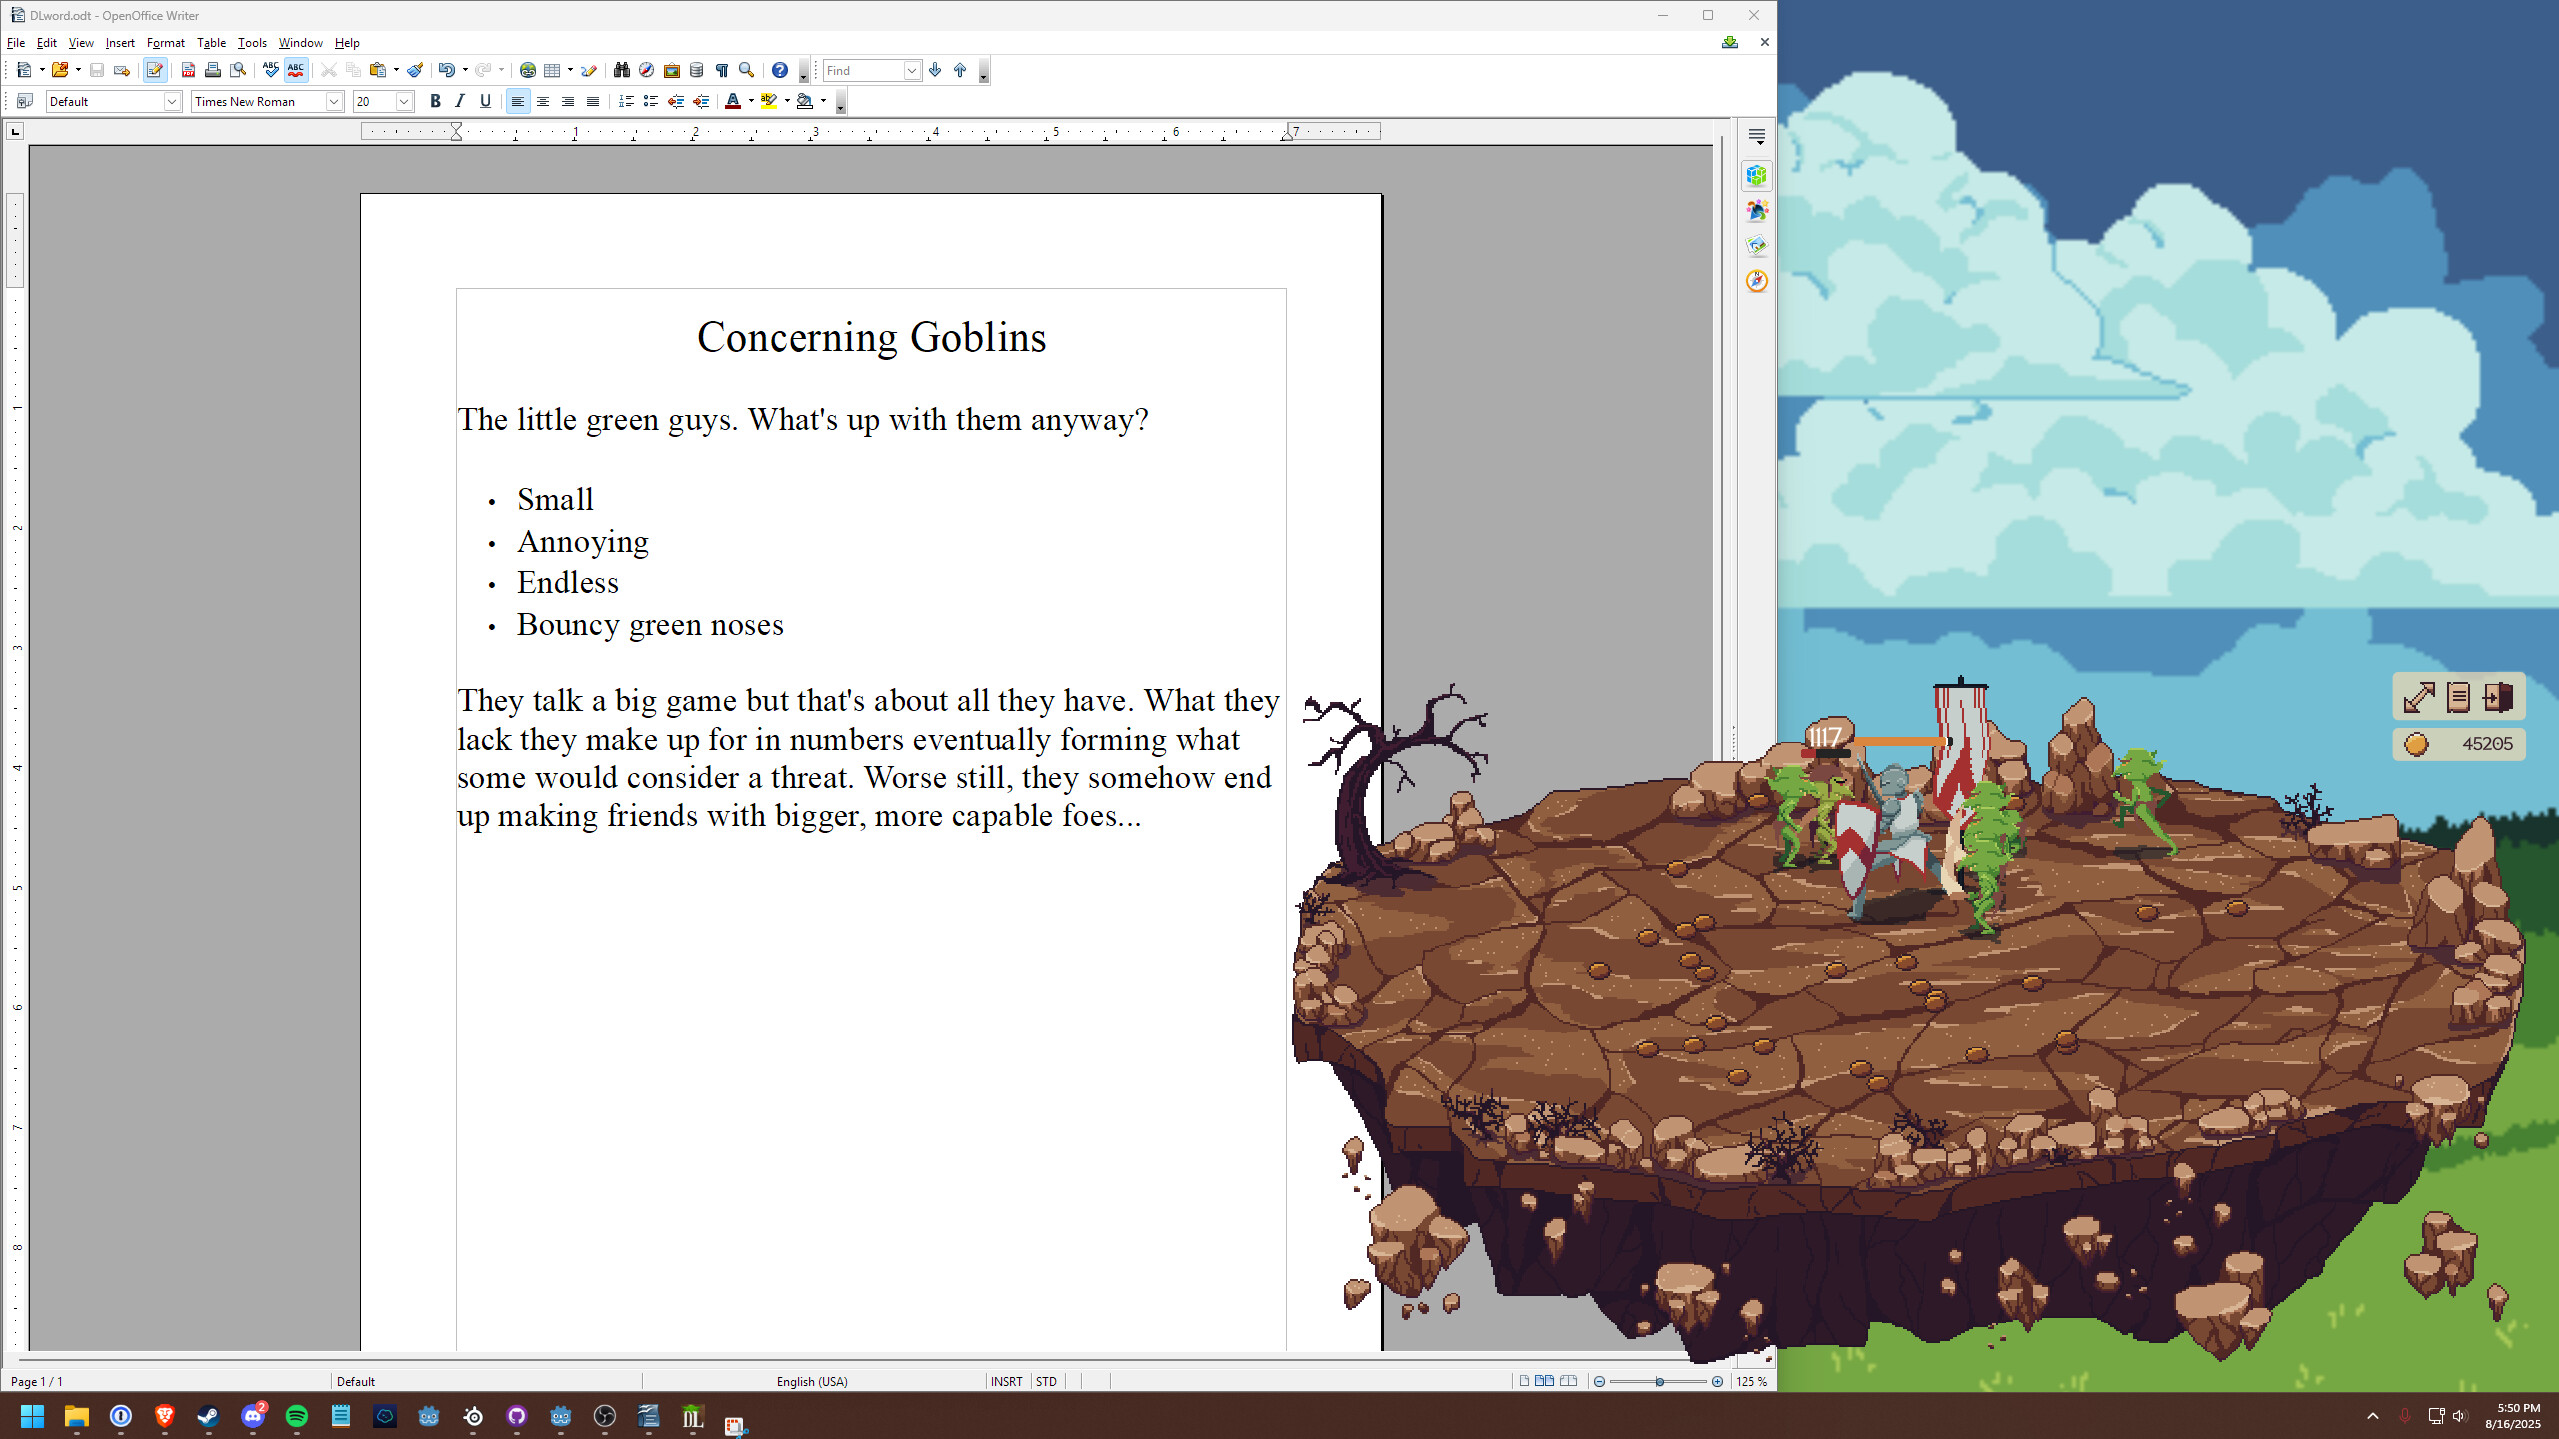This screenshot has width=2559, height=1439.
Task: Open the Format menu
Action: pyautogui.click(x=165, y=43)
